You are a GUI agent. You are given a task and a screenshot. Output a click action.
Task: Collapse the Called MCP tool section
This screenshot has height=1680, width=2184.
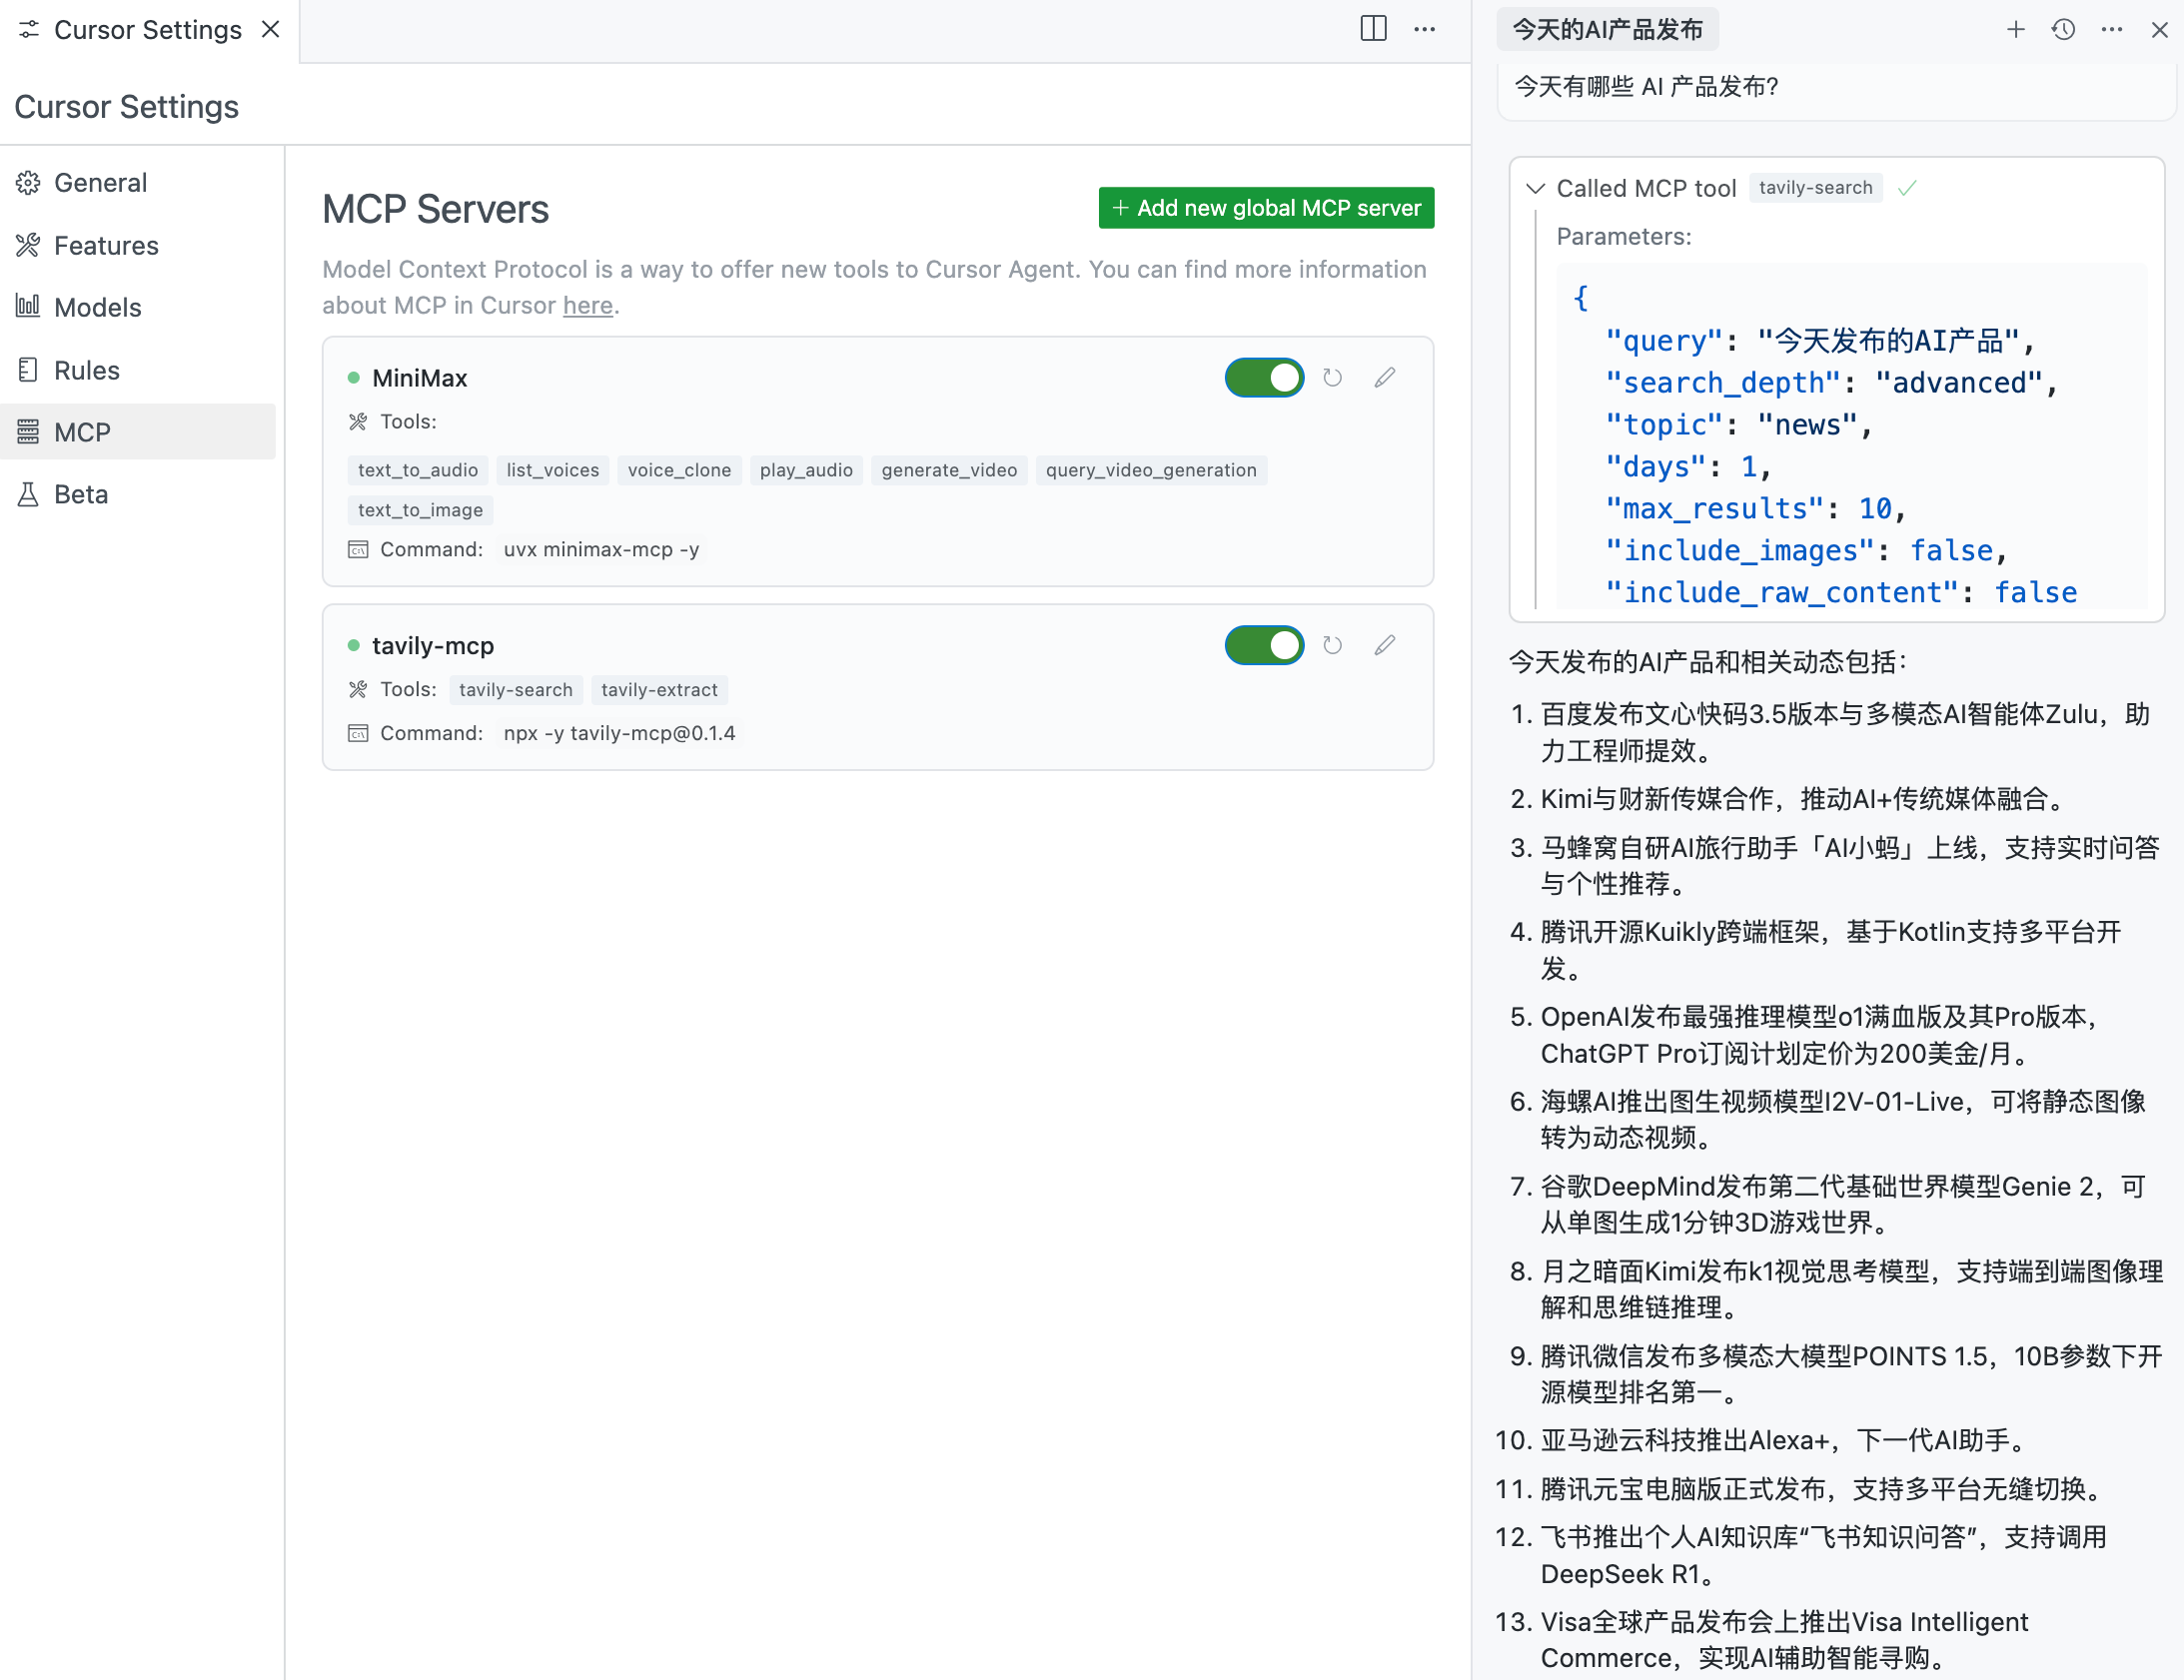pos(1535,188)
